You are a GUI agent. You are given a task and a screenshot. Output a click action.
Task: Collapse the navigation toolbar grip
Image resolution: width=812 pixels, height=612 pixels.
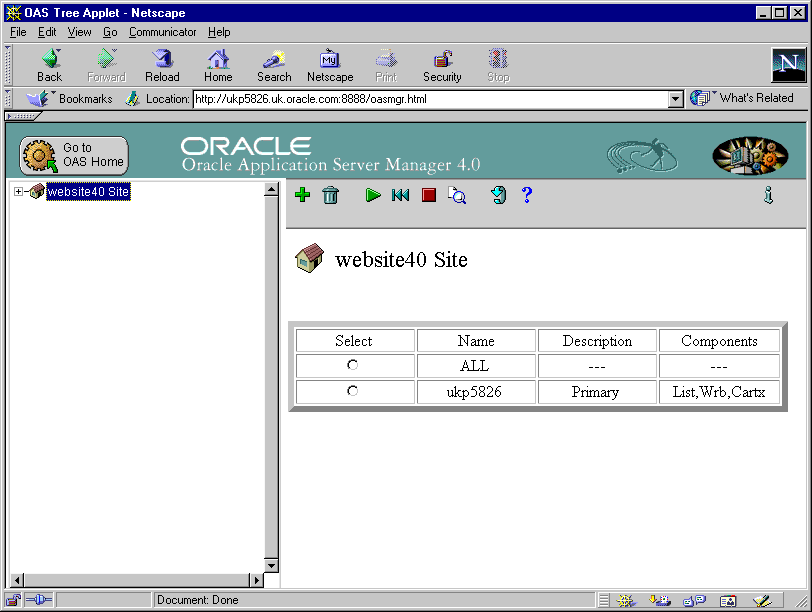click(8, 65)
